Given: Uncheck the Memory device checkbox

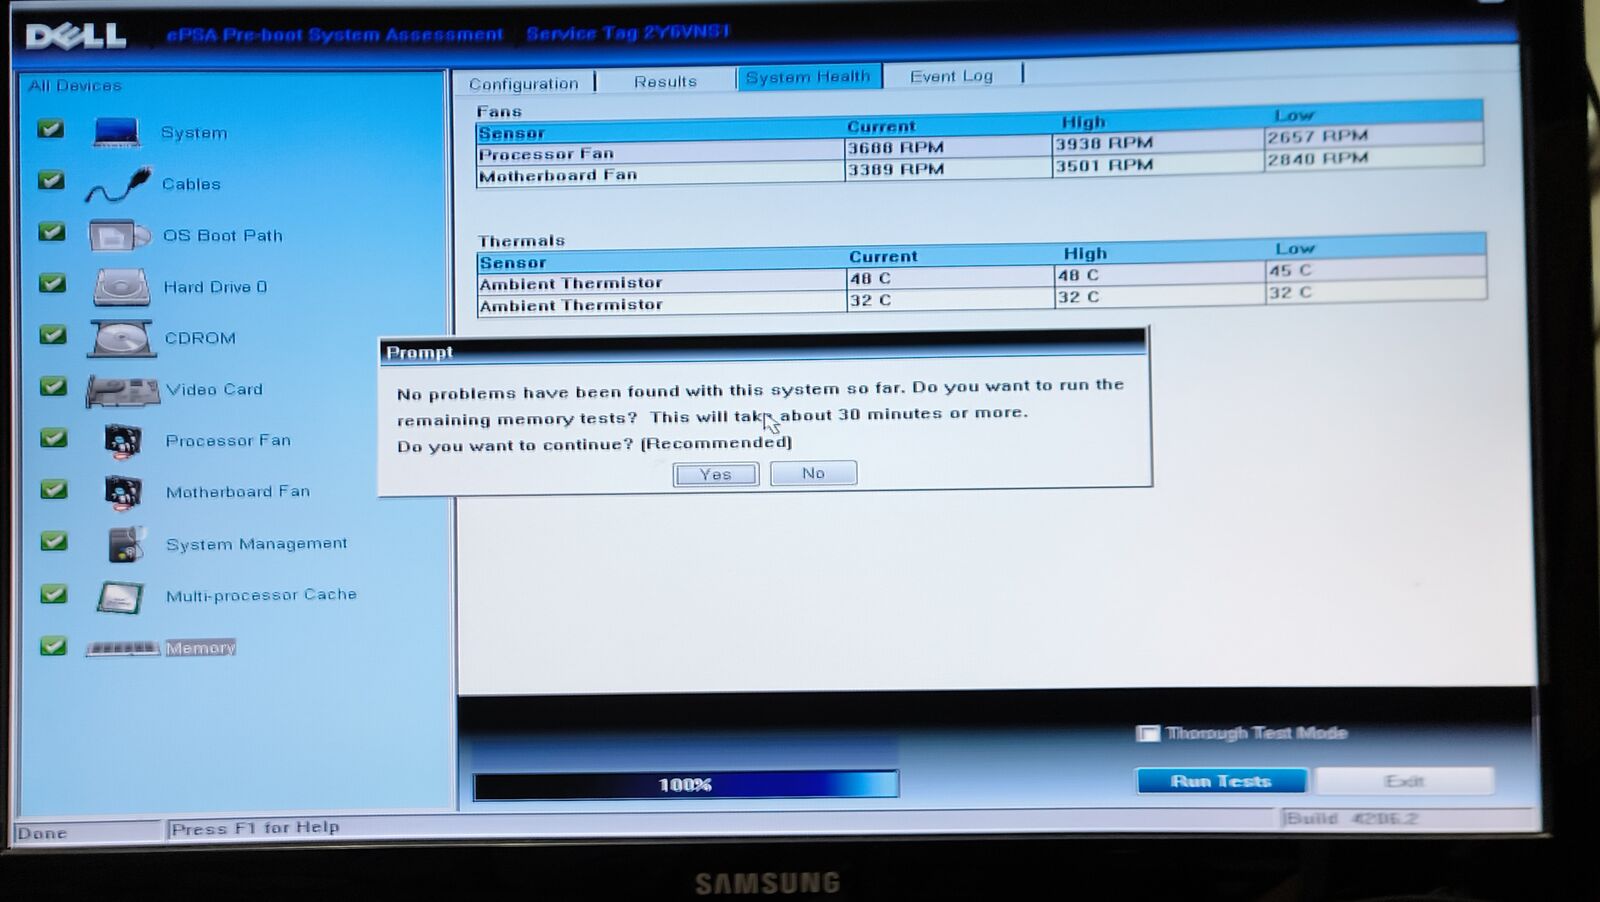Looking at the screenshot, I should pos(53,646).
